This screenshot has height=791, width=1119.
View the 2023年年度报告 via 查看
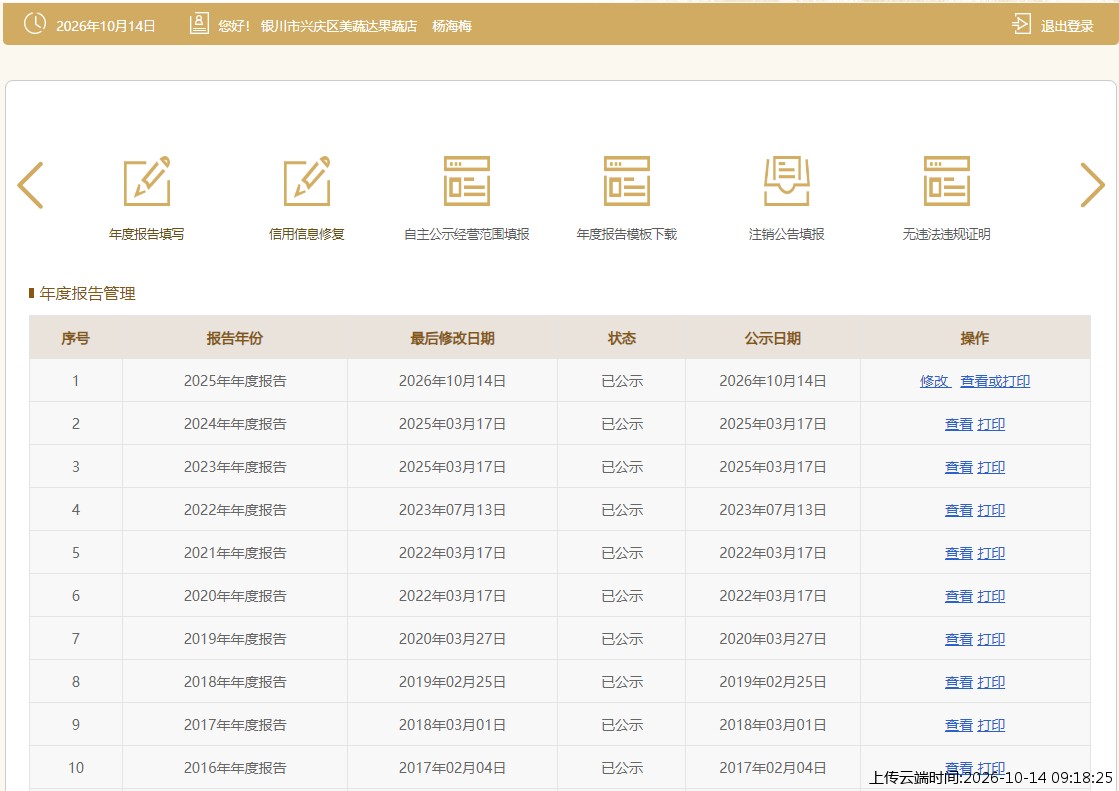(958, 467)
